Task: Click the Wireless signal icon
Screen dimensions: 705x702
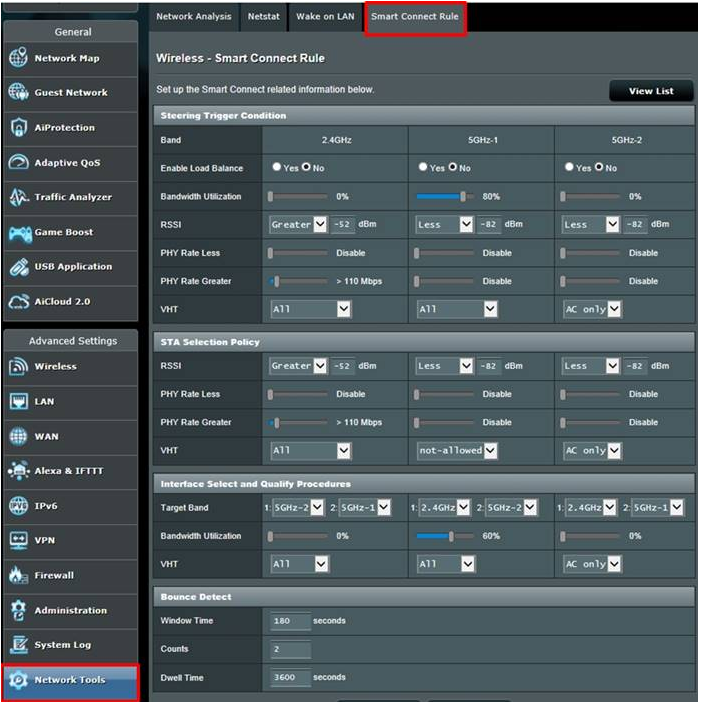Action: click(x=18, y=367)
